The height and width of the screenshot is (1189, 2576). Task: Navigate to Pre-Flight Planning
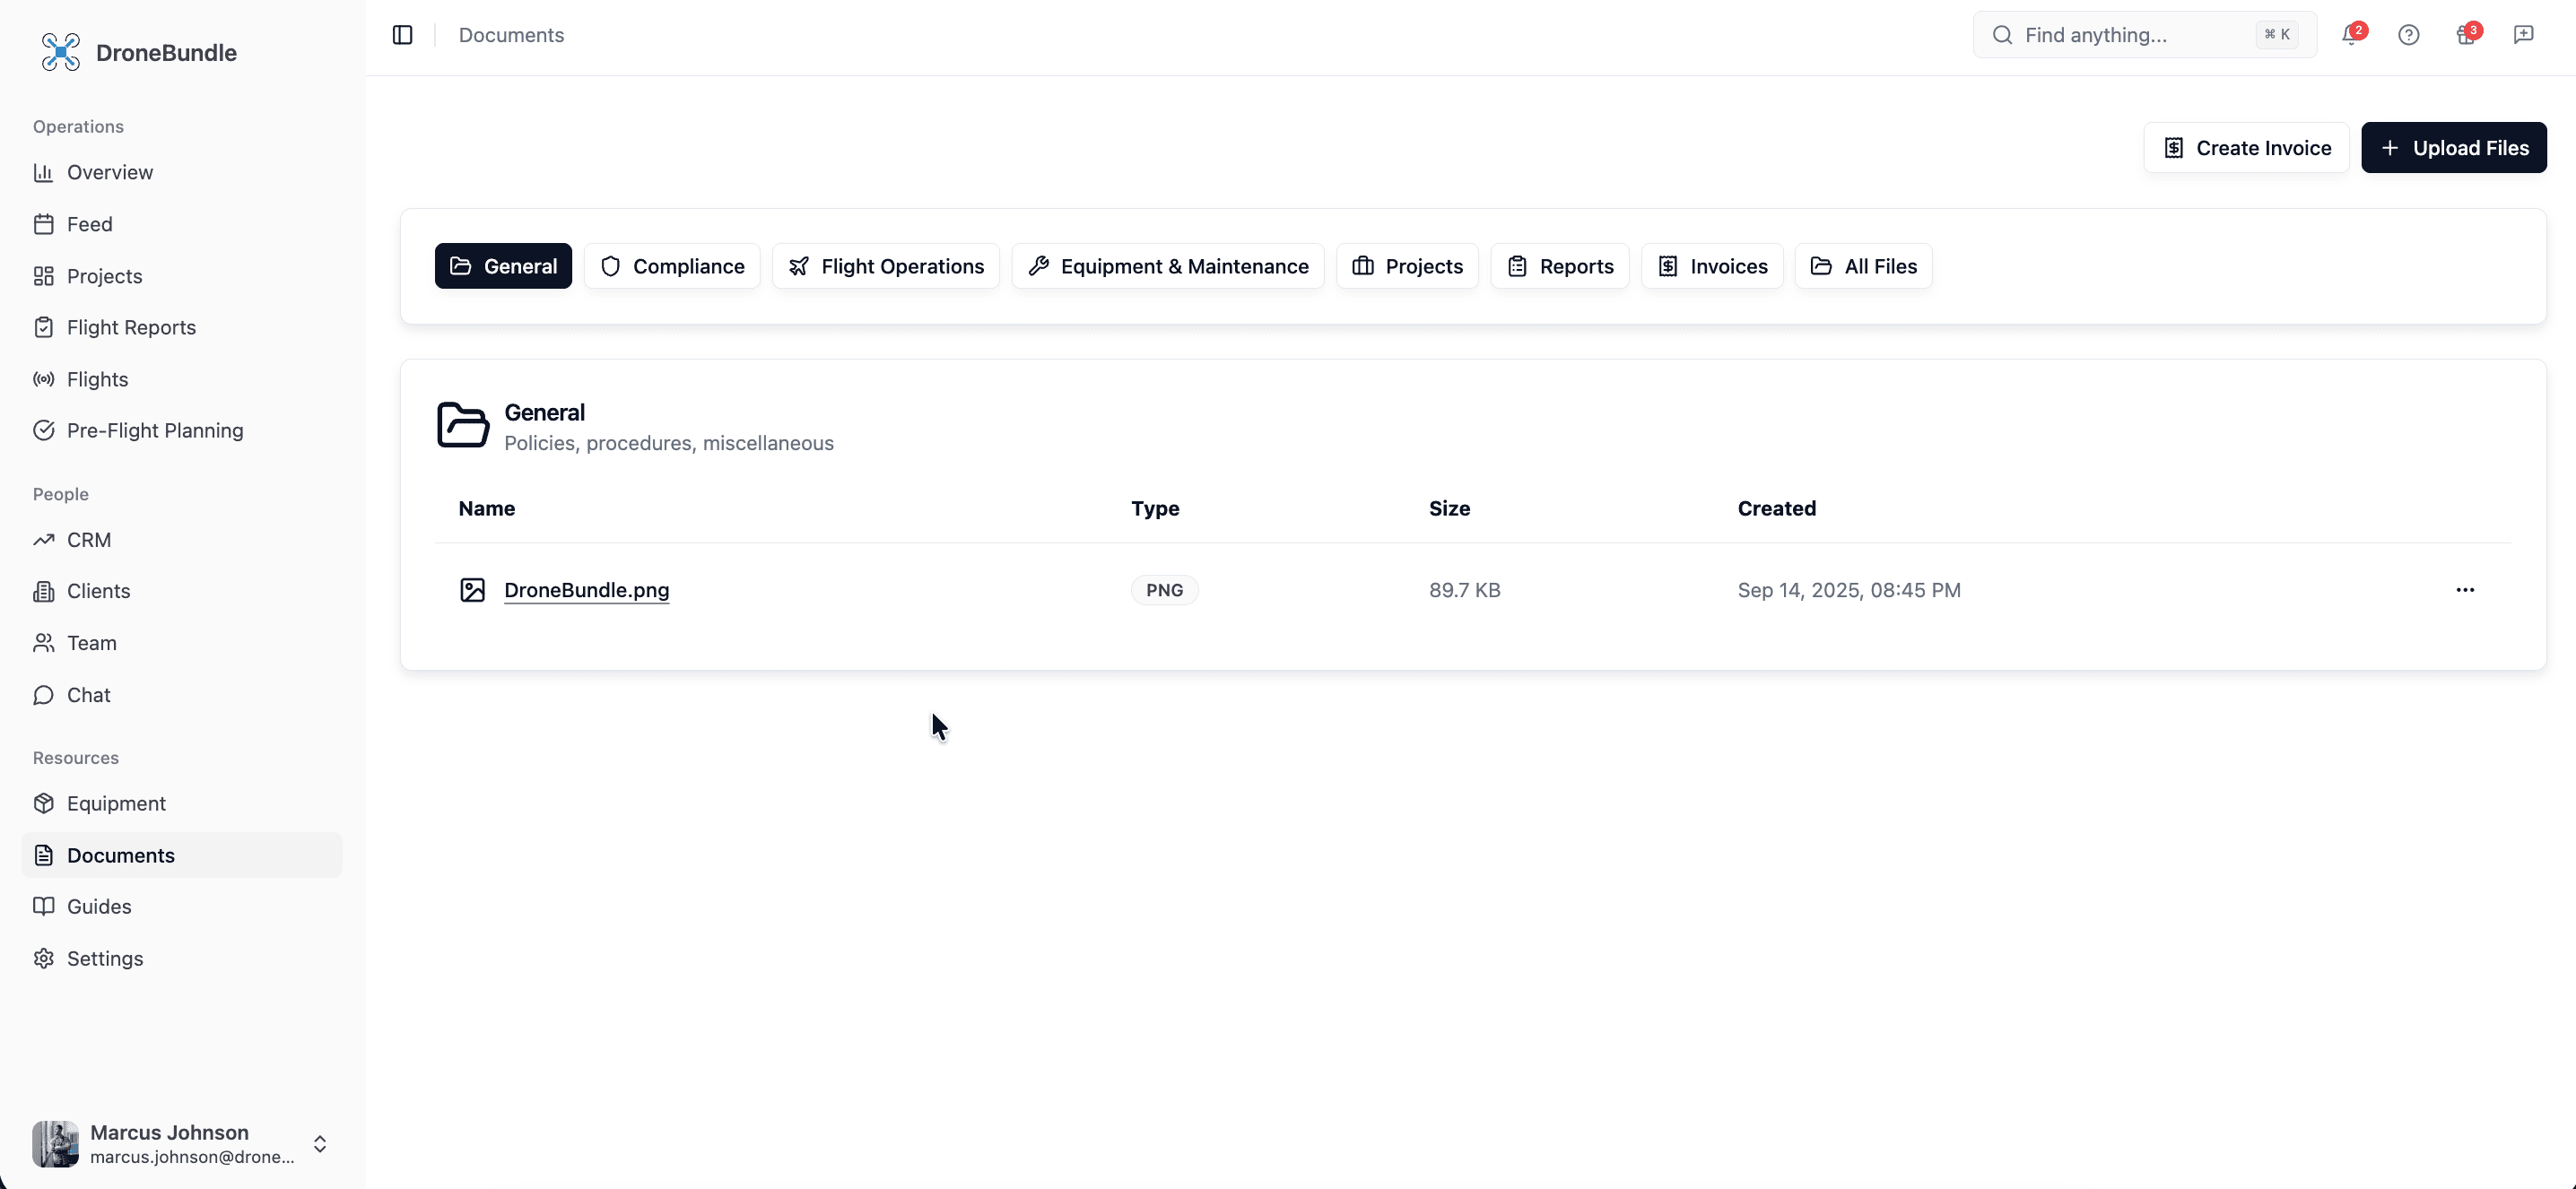pos(154,430)
